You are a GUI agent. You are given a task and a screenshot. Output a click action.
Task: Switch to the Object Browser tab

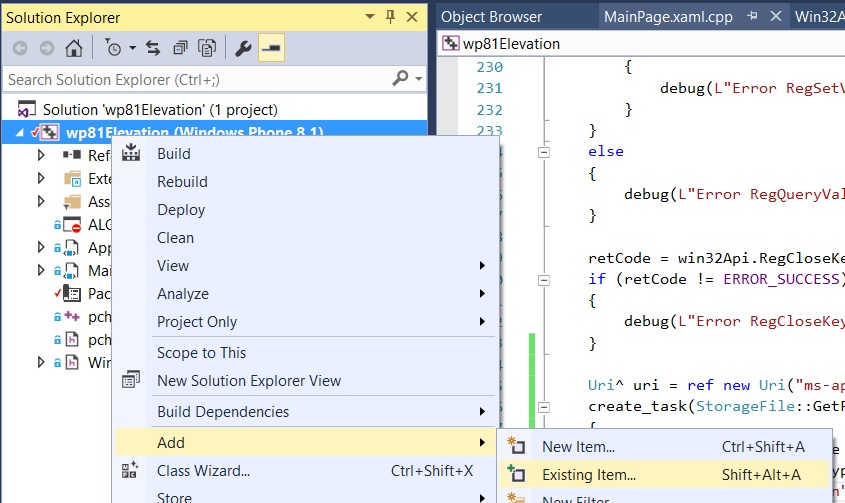(491, 17)
